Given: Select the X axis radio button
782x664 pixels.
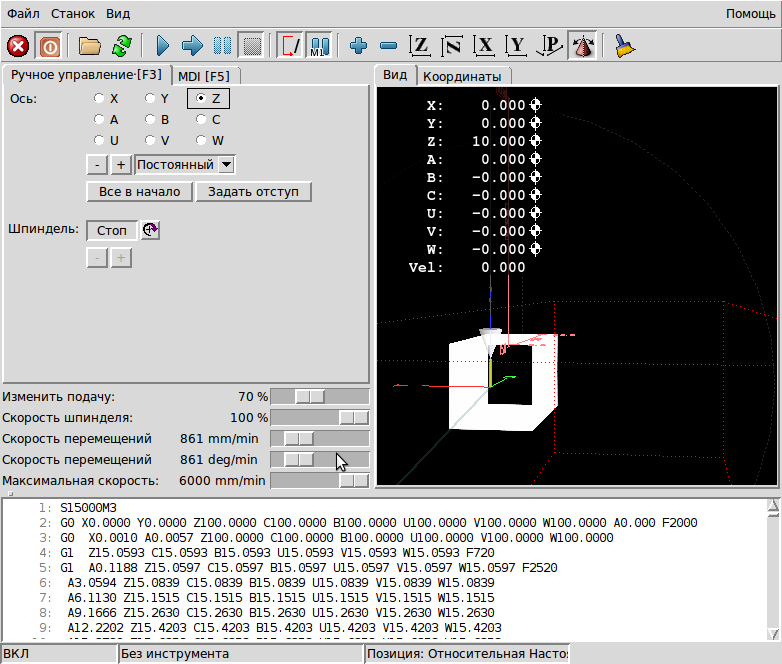Looking at the screenshot, I should pyautogui.click(x=99, y=99).
